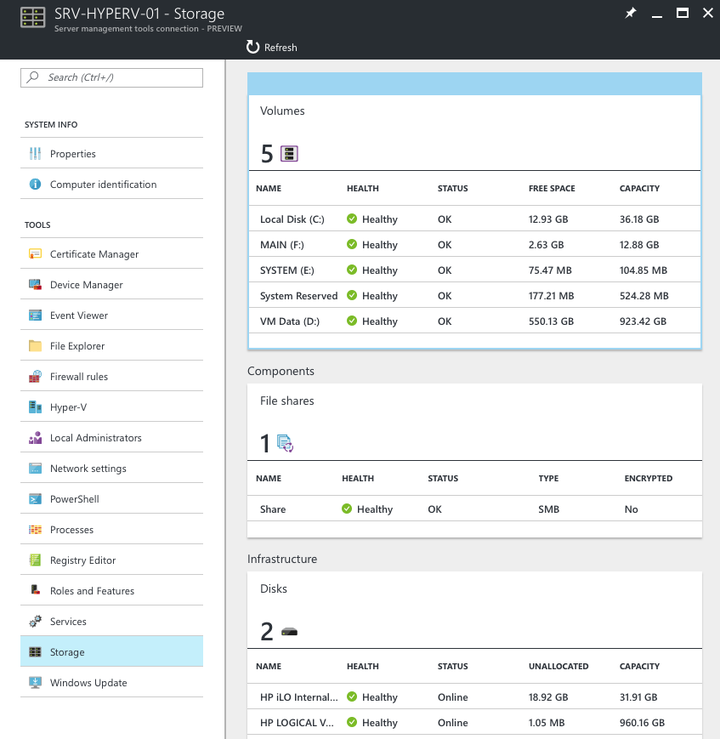Select the Share file share row
This screenshot has width=720, height=739.
click(475, 509)
